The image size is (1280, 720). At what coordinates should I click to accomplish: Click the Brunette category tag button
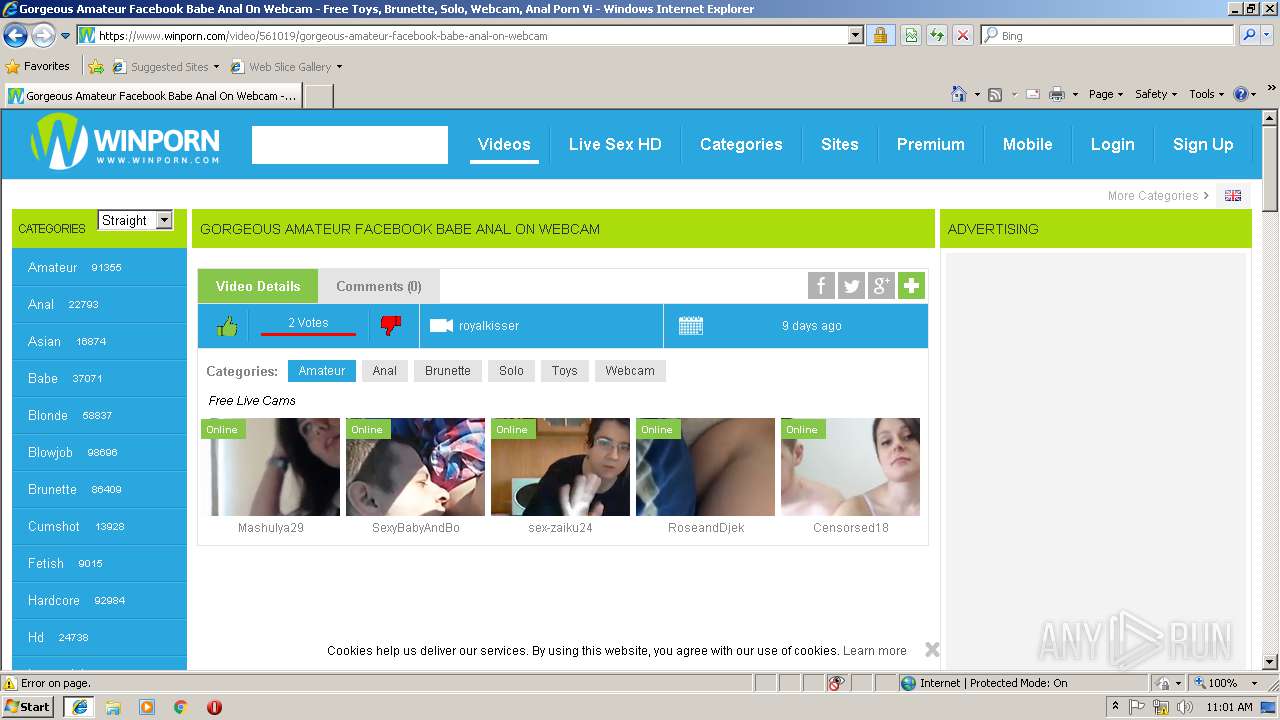click(x=447, y=371)
